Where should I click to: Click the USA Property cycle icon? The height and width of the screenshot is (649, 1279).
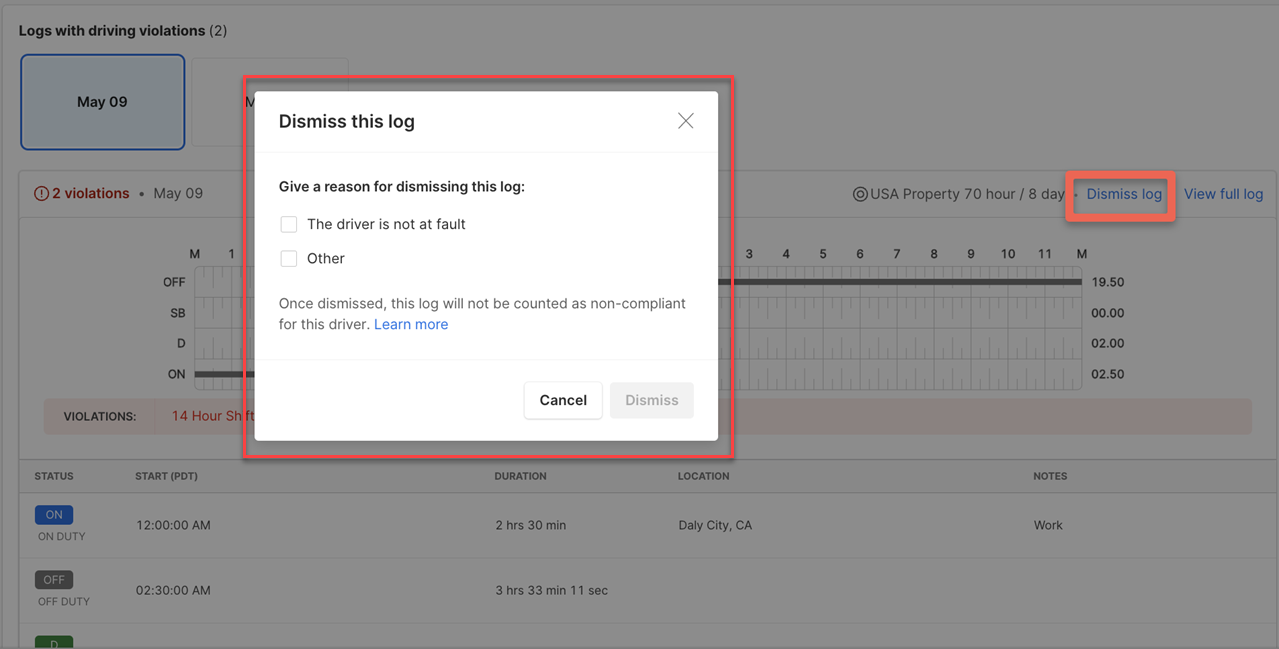[860, 194]
